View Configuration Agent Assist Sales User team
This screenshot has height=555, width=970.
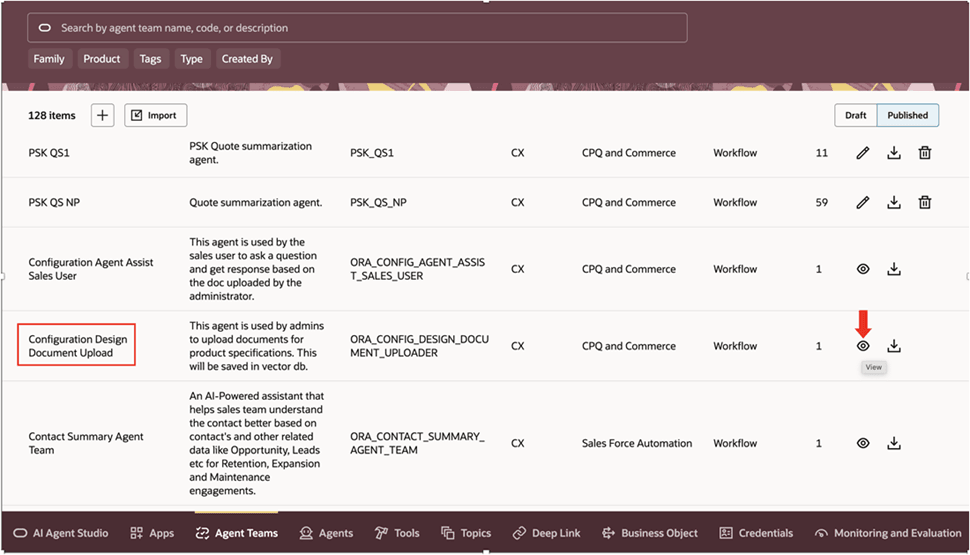(863, 269)
